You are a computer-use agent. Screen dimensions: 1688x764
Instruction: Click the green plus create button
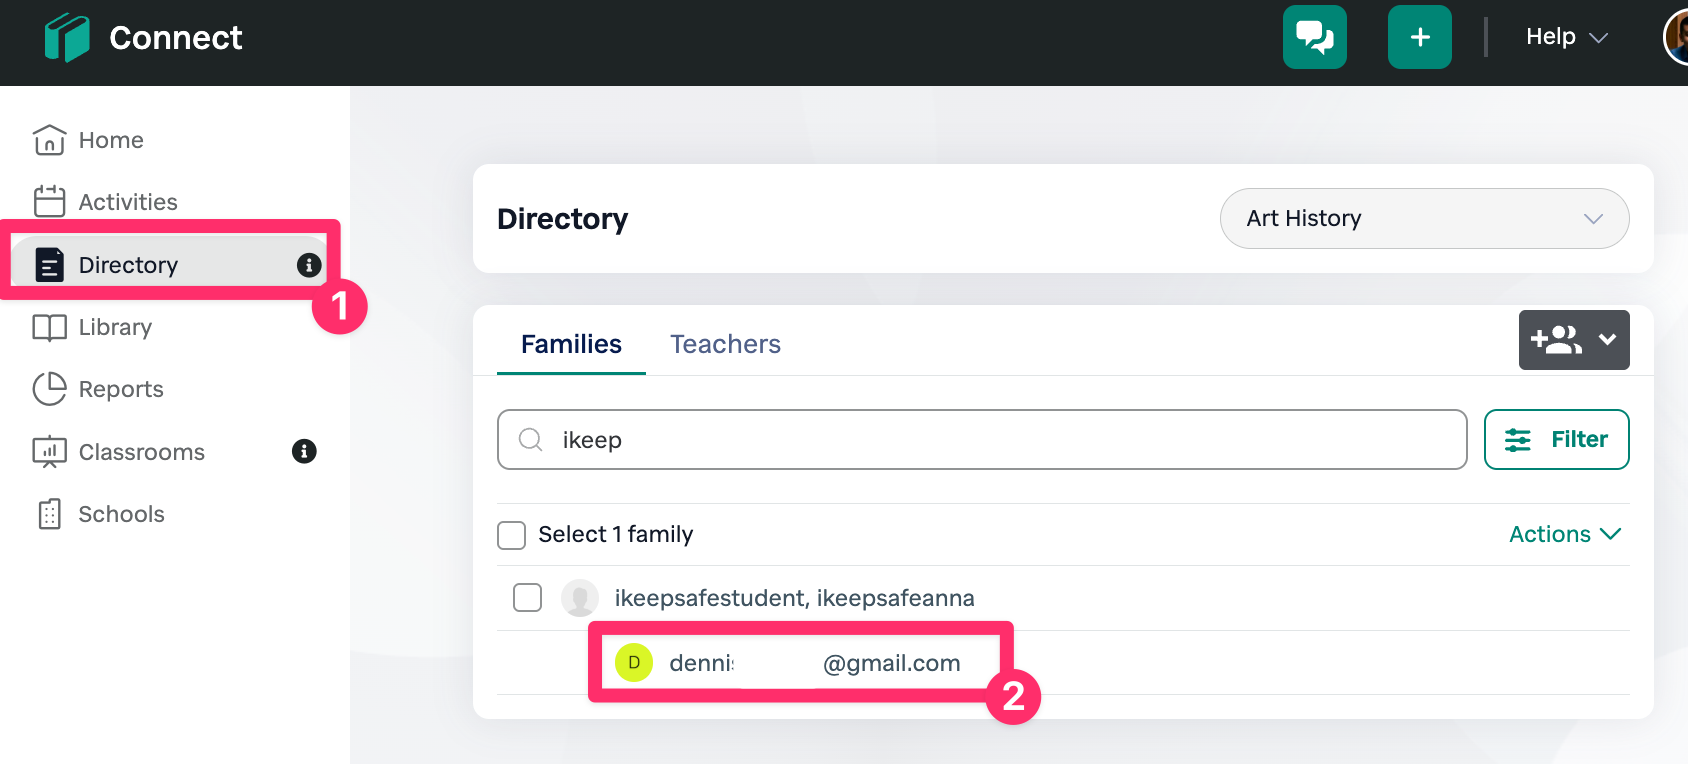click(x=1419, y=37)
